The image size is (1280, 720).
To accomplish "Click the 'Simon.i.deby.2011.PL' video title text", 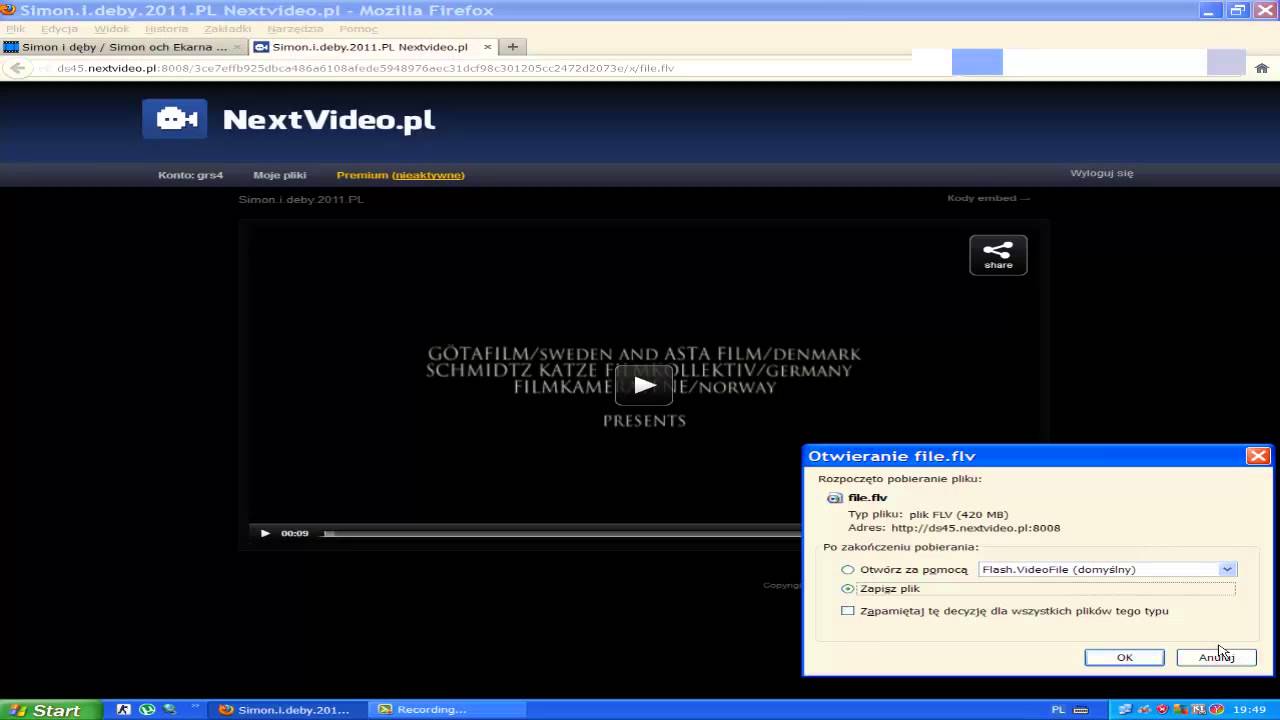I will coord(301,200).
